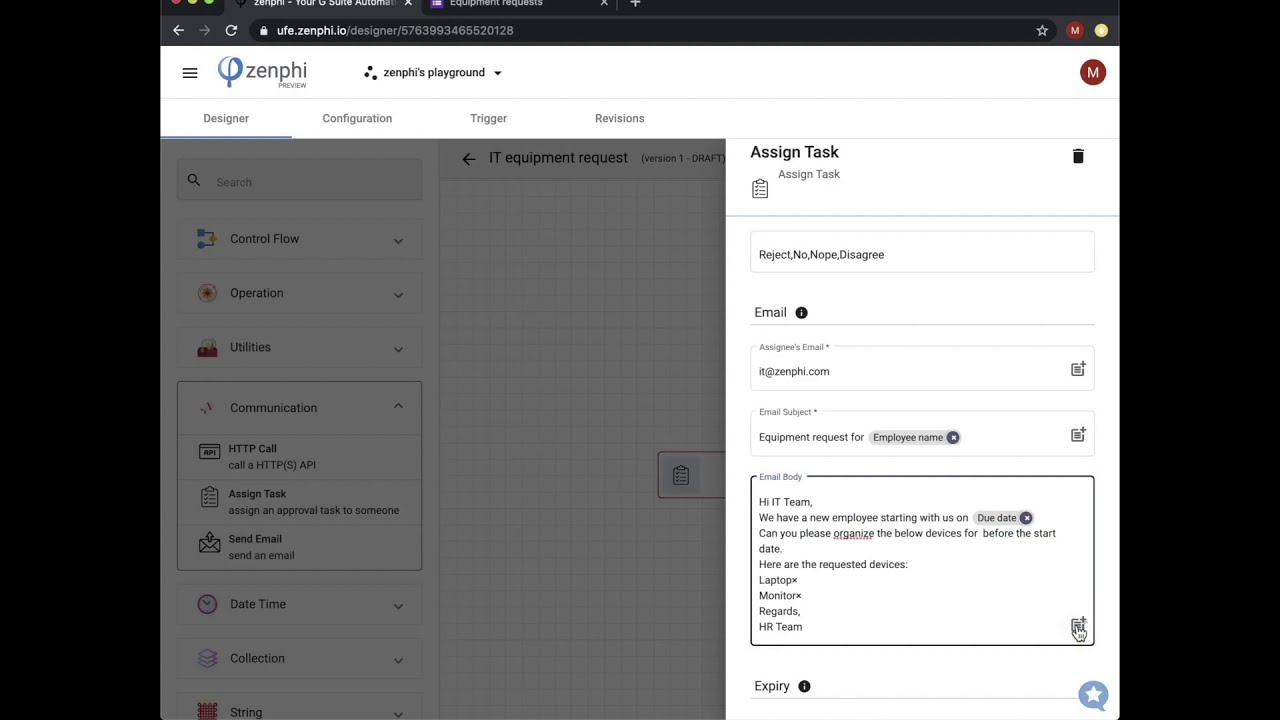1280x720 pixels.
Task: Click the HTTP Call API icon
Action: point(209,452)
